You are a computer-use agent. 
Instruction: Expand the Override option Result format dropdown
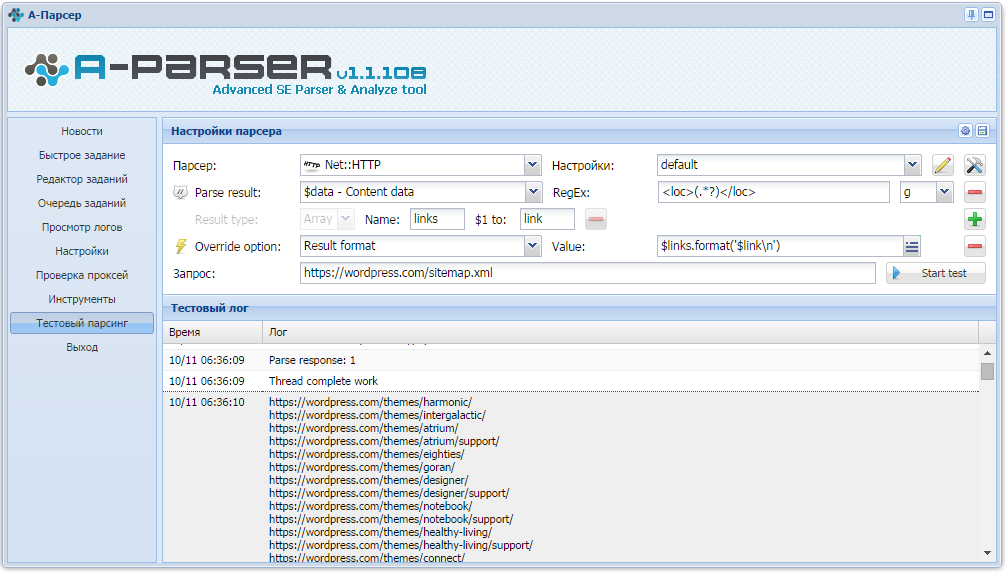click(x=533, y=246)
